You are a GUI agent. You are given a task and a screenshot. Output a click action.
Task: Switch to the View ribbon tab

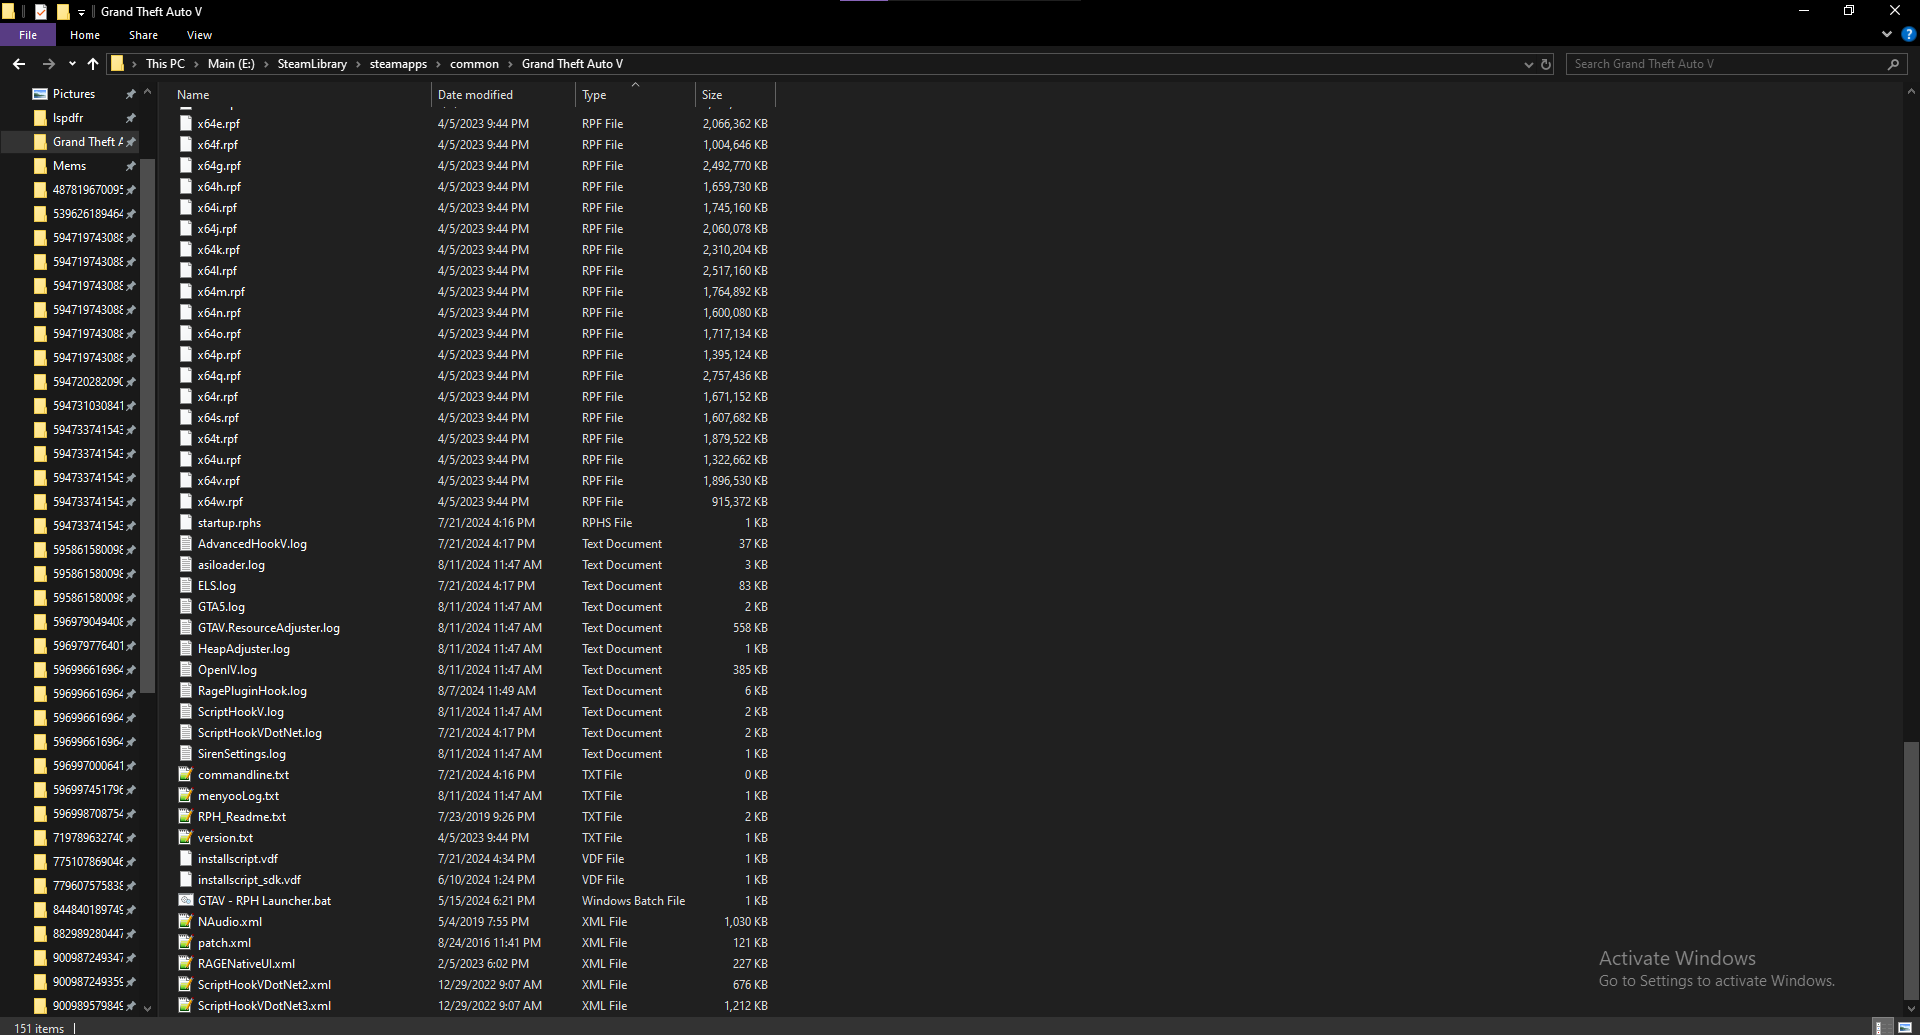199,35
